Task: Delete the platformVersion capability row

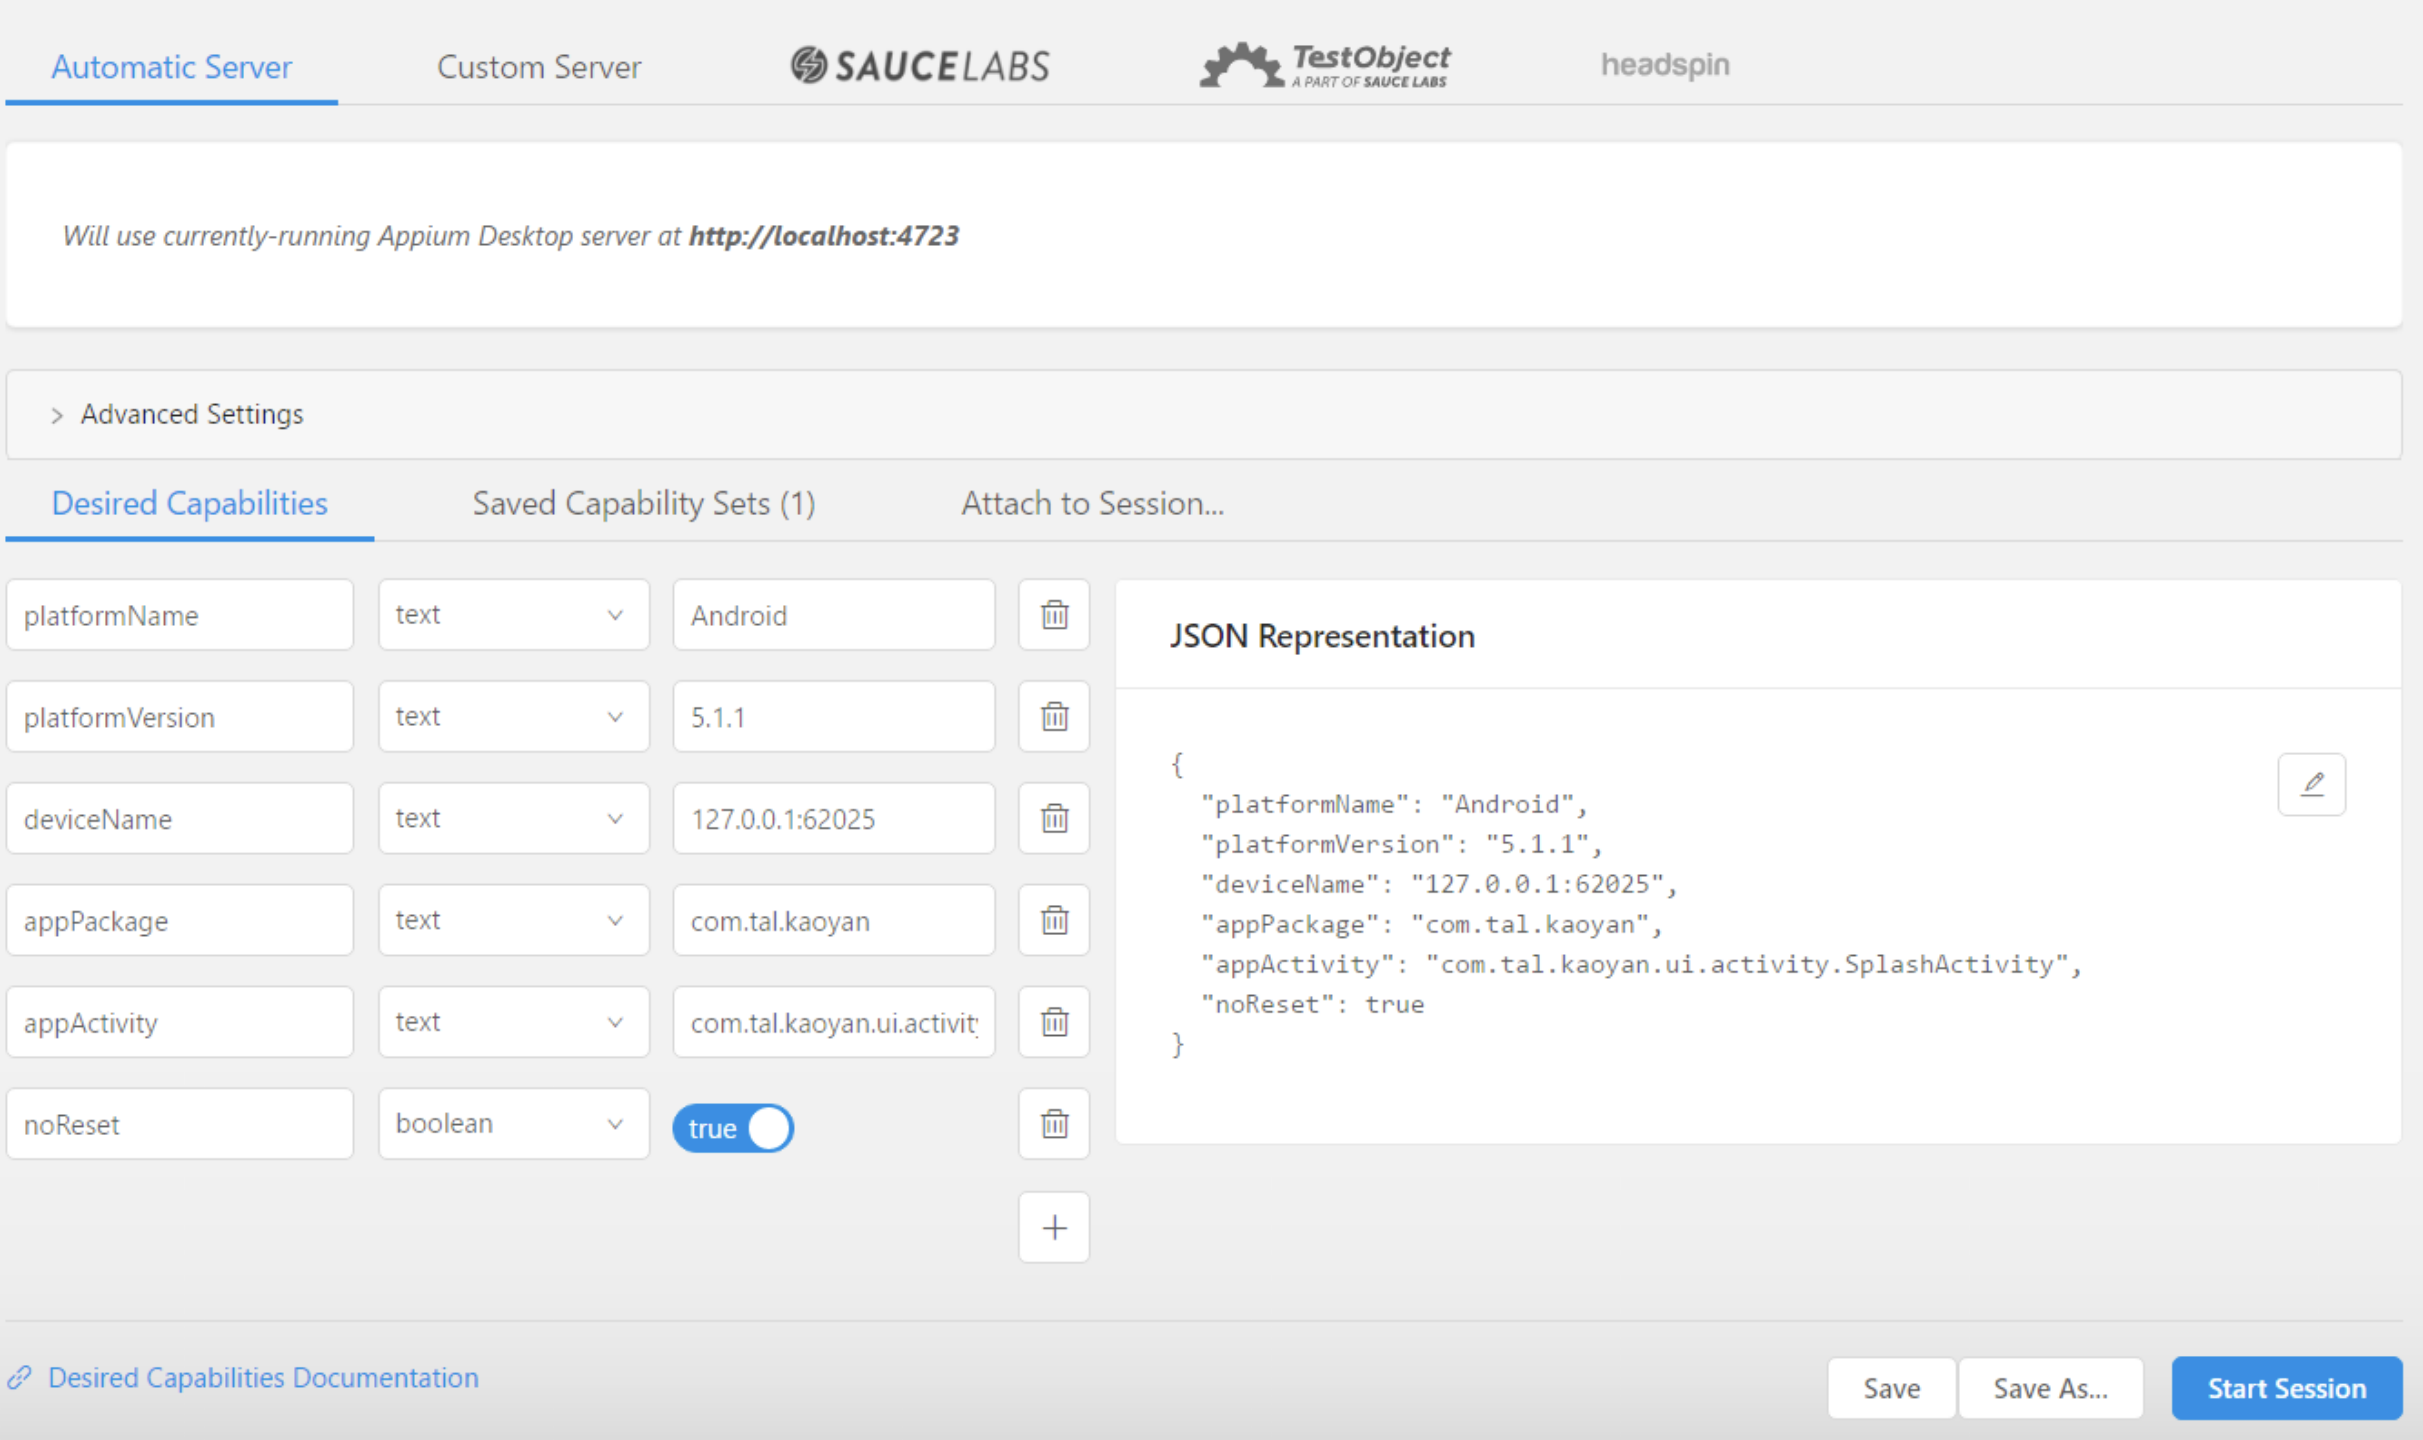Action: 1053,716
